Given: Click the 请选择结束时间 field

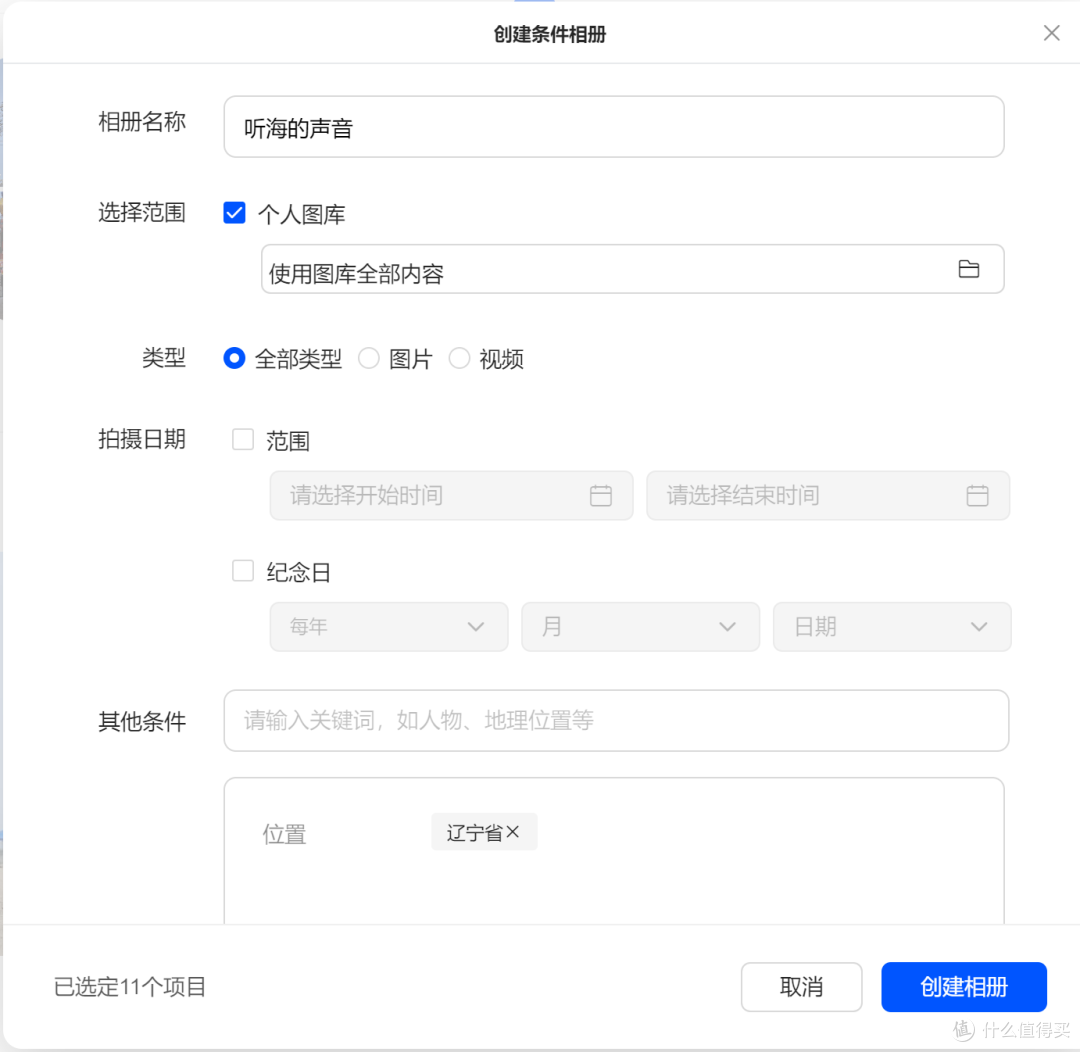Looking at the screenshot, I should [828, 495].
